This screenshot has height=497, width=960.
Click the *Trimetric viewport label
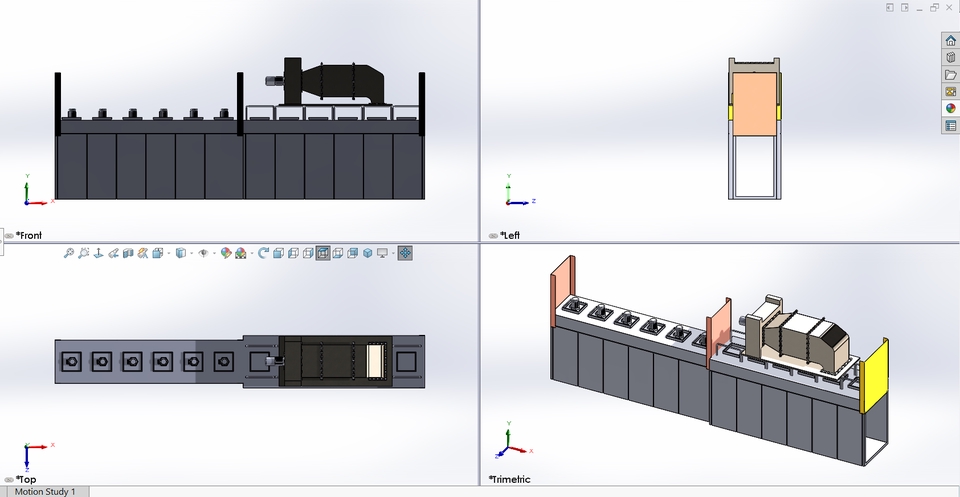click(509, 479)
